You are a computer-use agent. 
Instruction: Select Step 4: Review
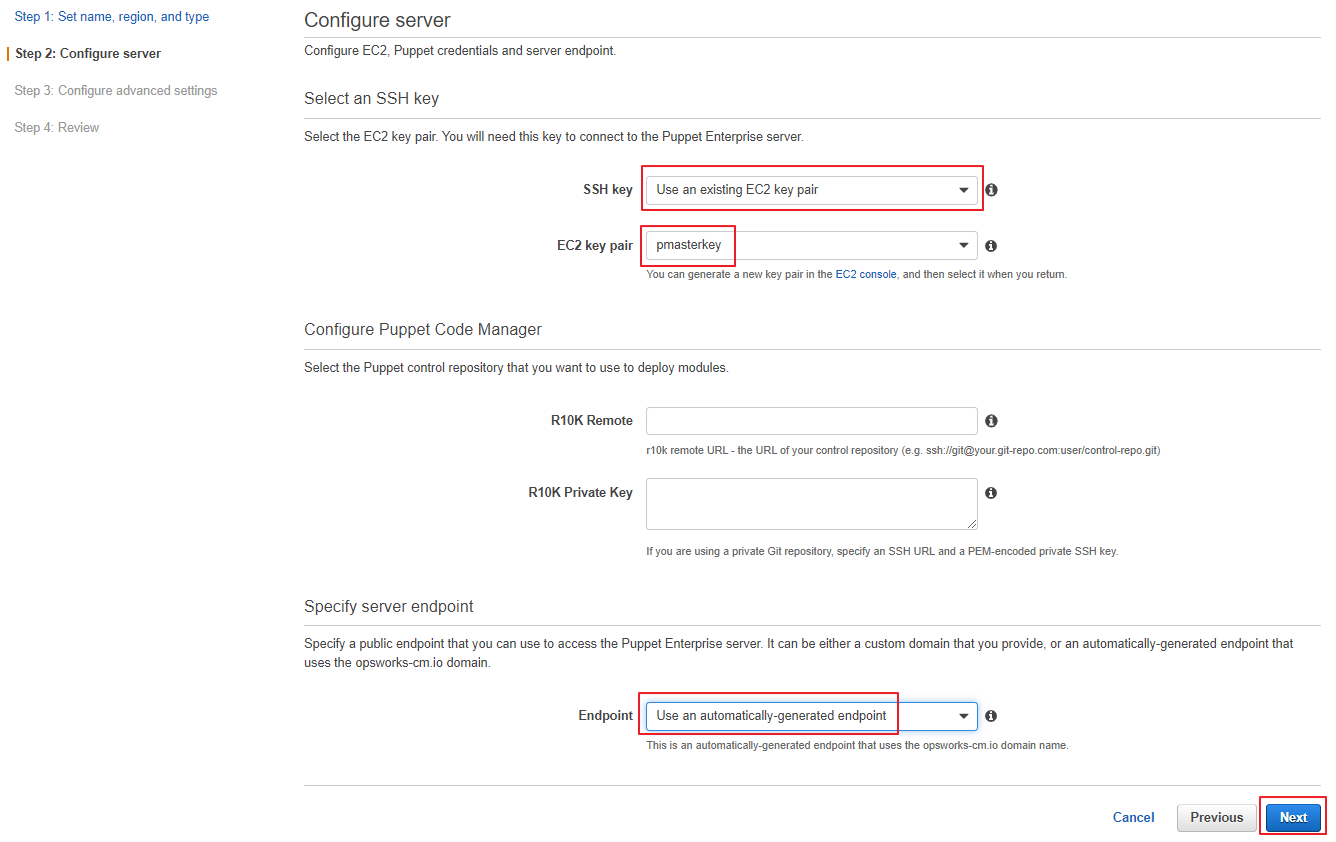57,128
